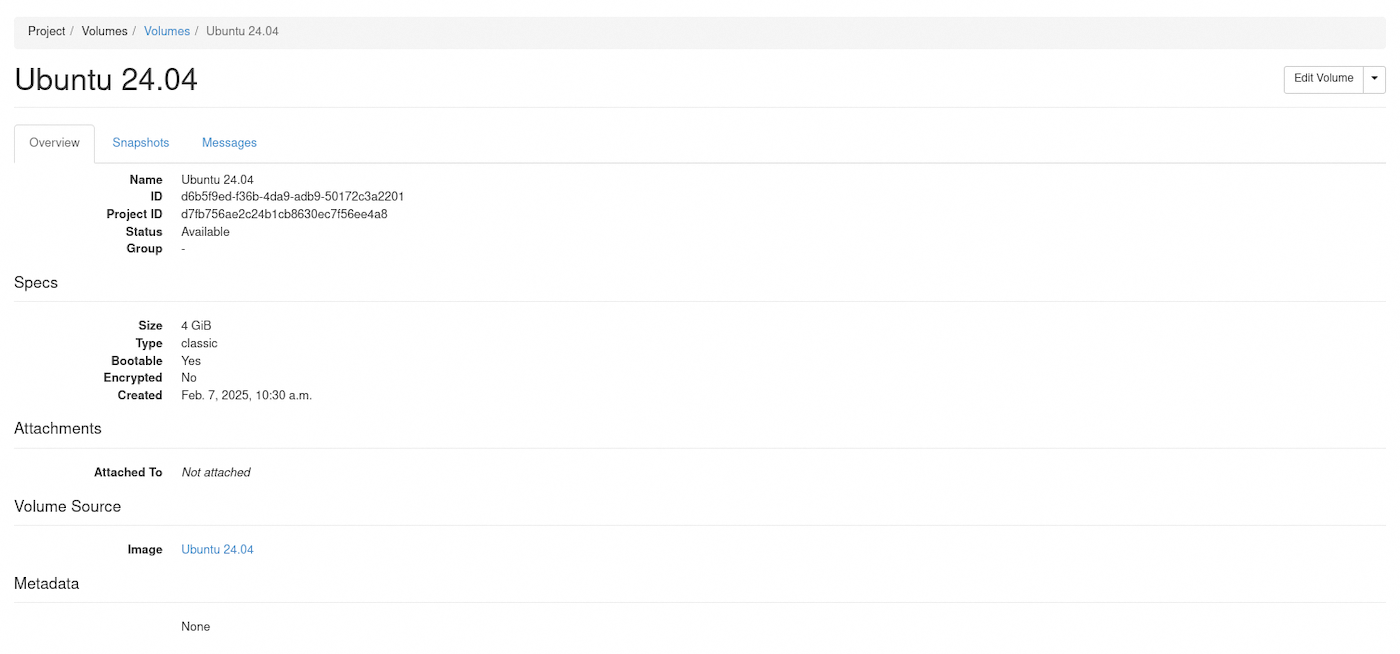Click the Volumes breadcrumb right after Project

[x=104, y=31]
